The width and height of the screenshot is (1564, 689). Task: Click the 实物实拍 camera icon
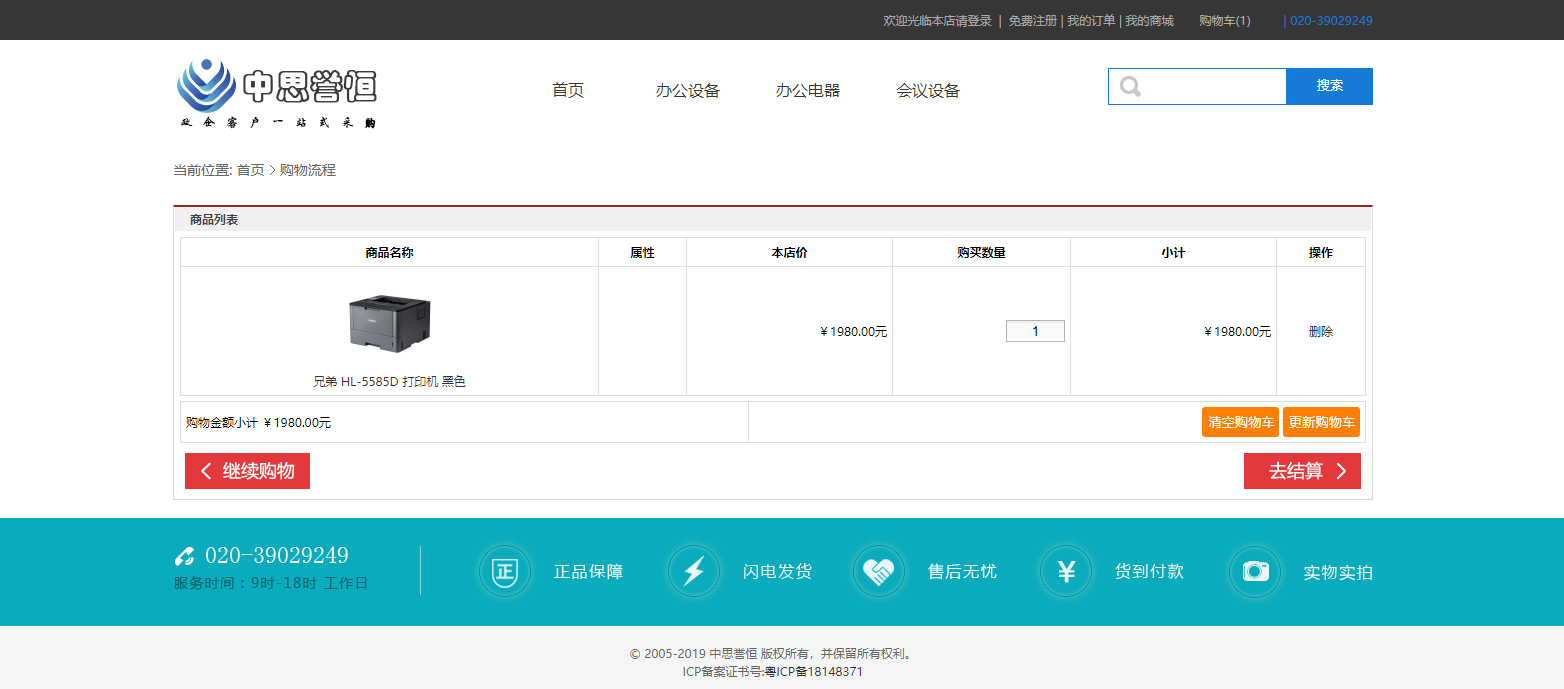click(1254, 572)
